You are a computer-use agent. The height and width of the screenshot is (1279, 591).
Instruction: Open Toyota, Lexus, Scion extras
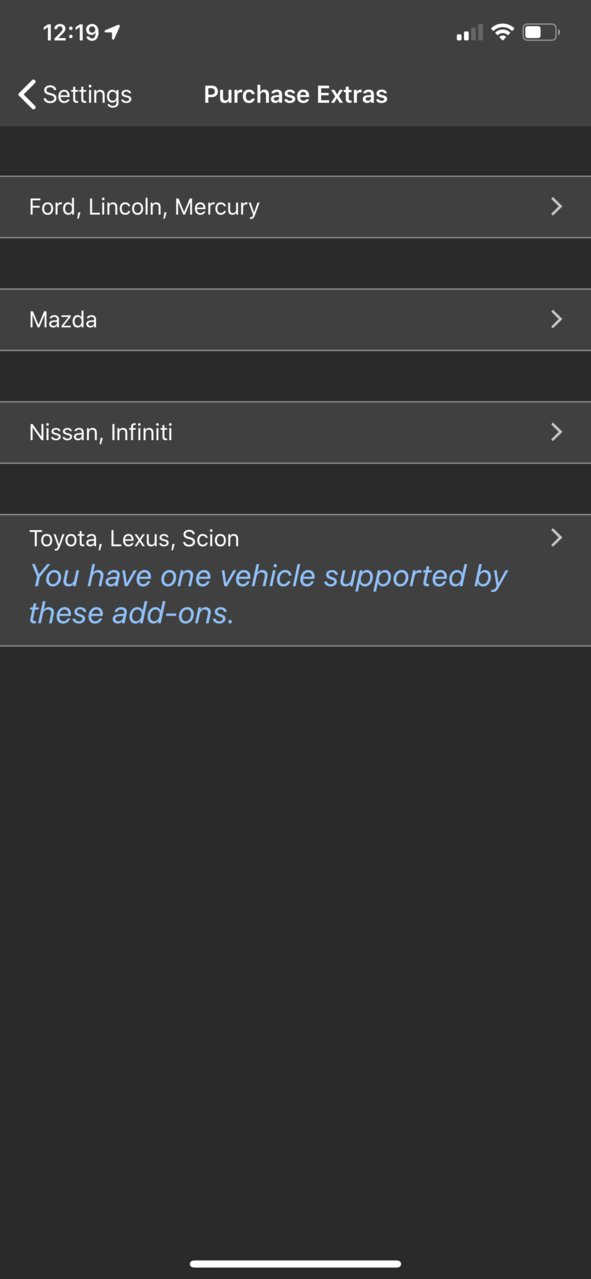(x=295, y=580)
